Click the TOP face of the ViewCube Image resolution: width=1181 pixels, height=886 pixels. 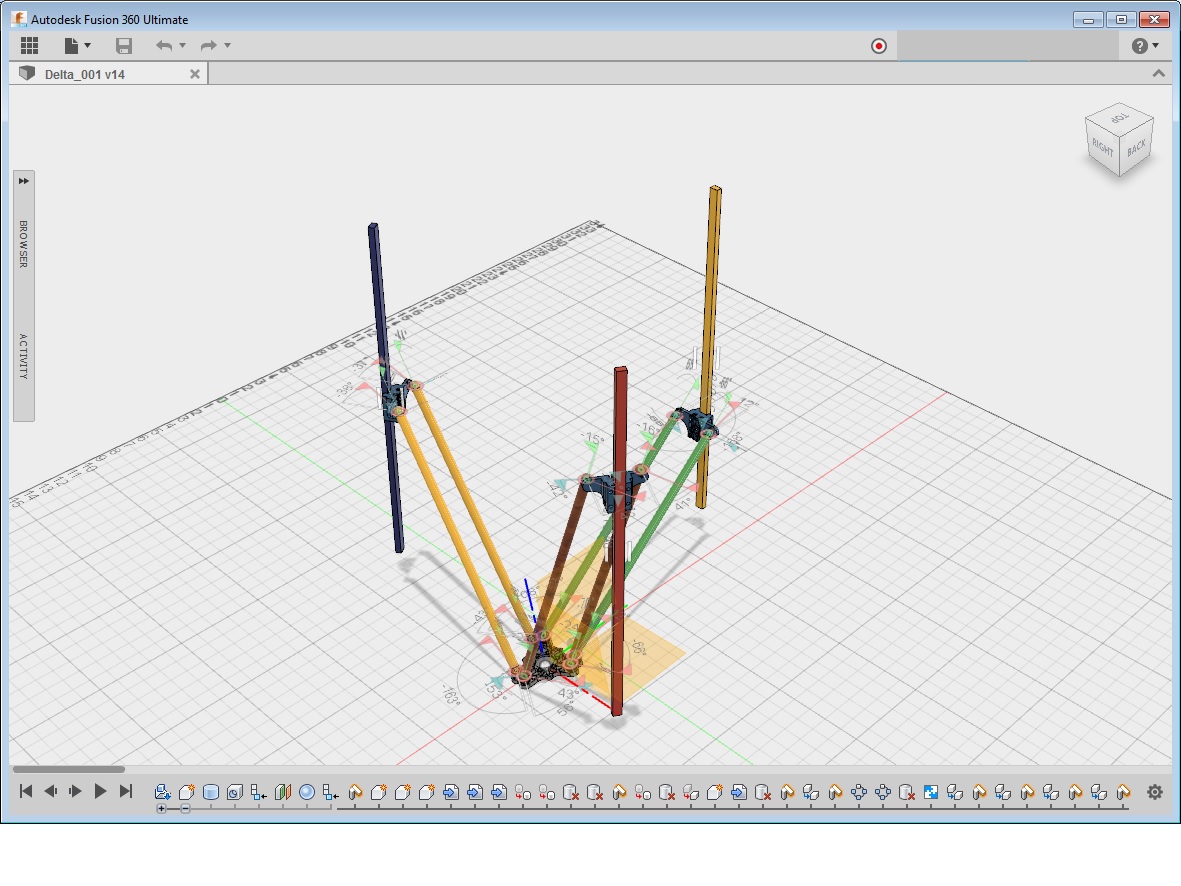[1121, 119]
